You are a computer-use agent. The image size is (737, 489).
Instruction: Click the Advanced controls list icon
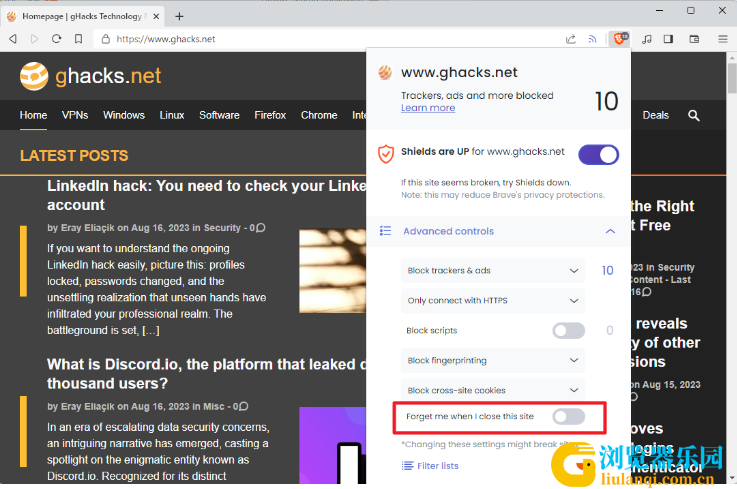[x=385, y=231]
